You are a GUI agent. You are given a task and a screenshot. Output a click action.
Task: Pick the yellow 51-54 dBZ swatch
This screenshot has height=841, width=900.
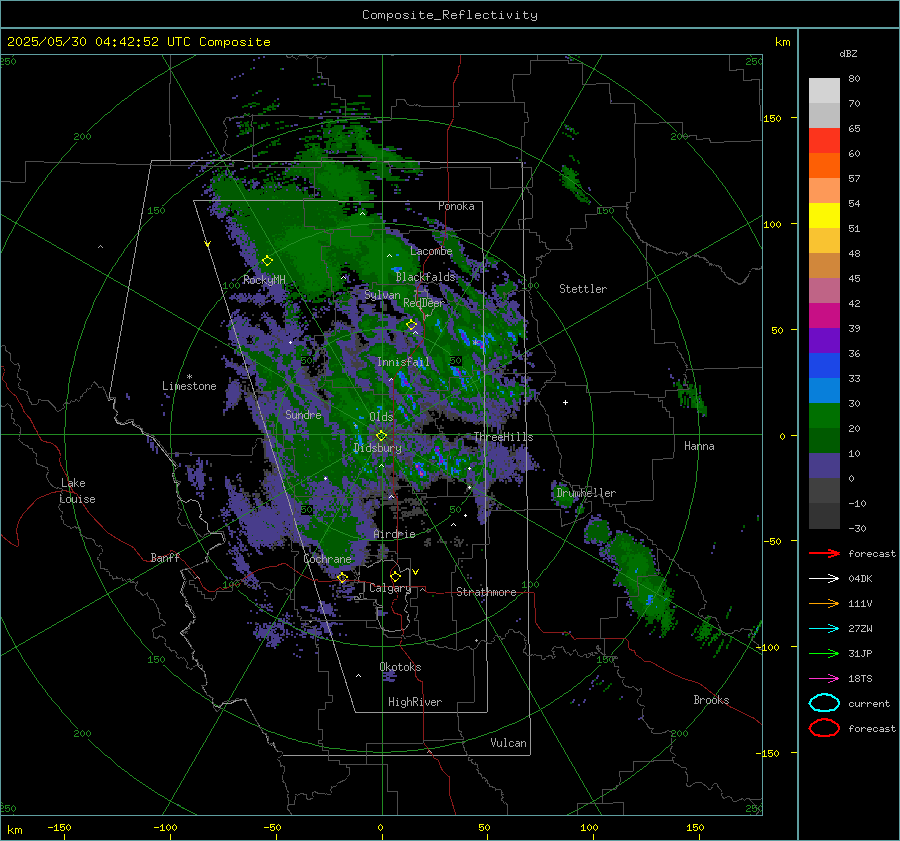(824, 215)
